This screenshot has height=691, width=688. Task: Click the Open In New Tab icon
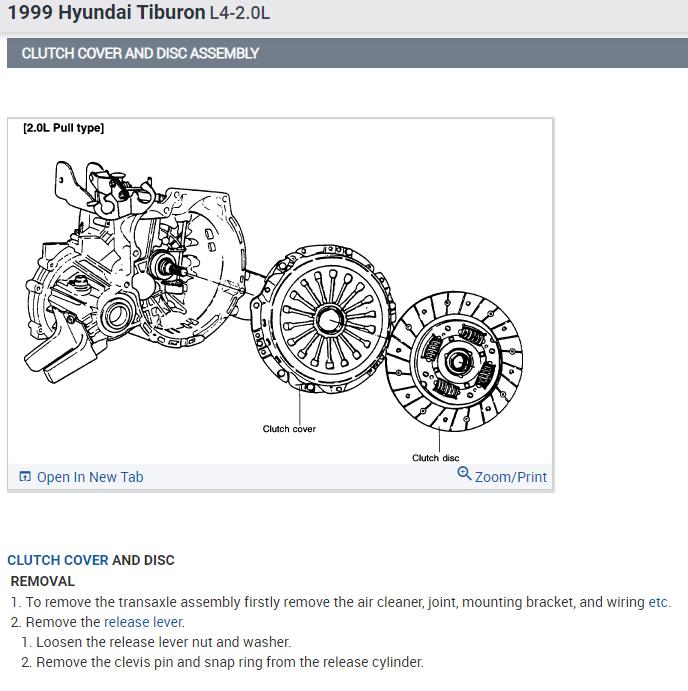(x=25, y=476)
